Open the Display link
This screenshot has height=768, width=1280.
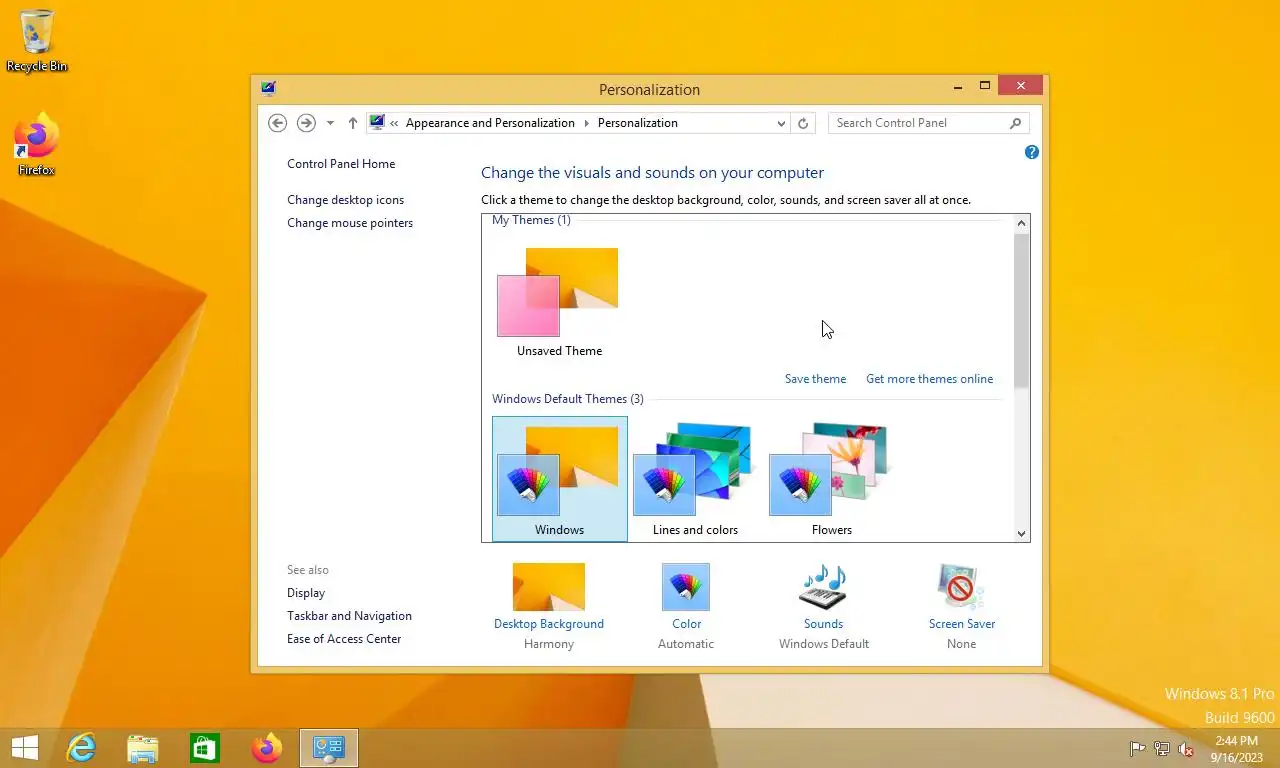tap(306, 593)
